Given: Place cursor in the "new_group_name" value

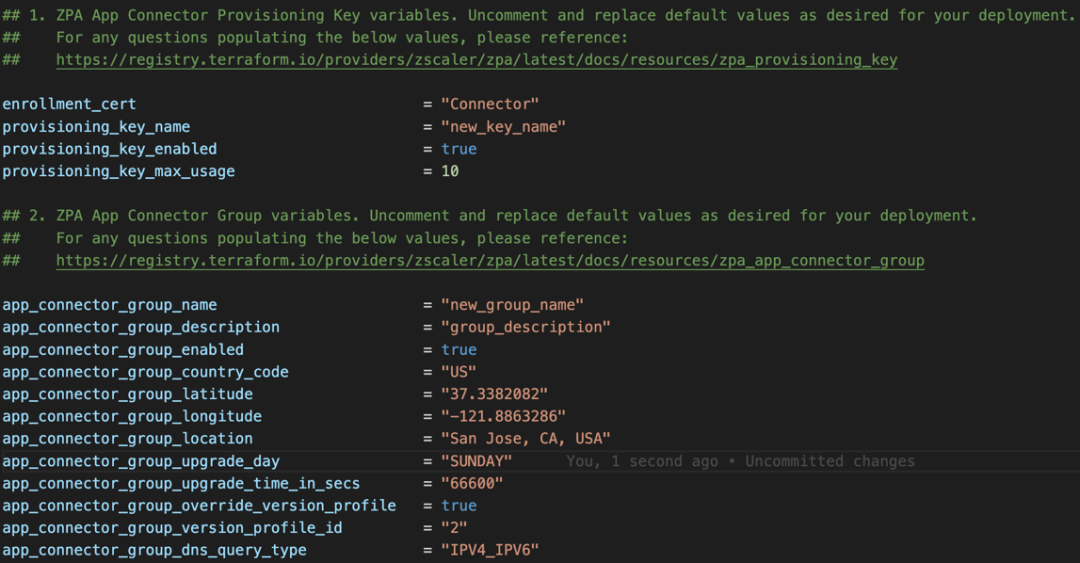Looking at the screenshot, I should [512, 305].
